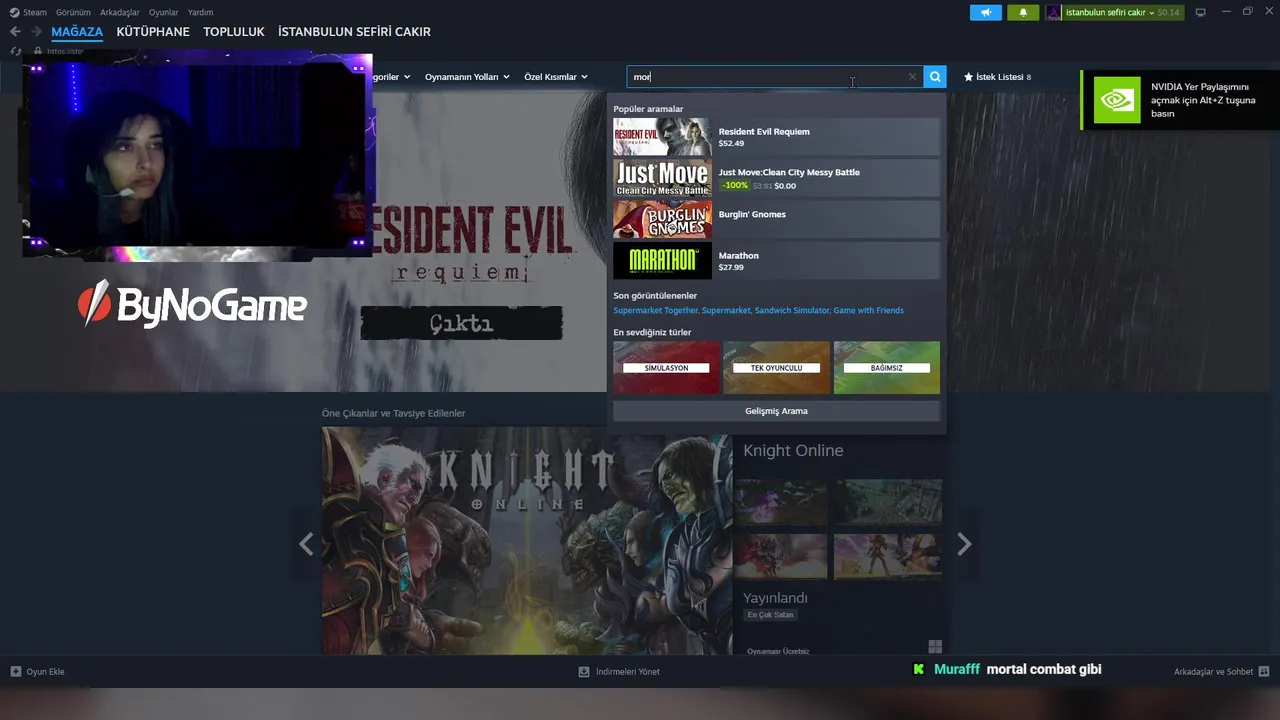This screenshot has height=720, width=1280.
Task: Open the istanbulun sefiri cakır account dropdown
Action: click(x=1110, y=12)
